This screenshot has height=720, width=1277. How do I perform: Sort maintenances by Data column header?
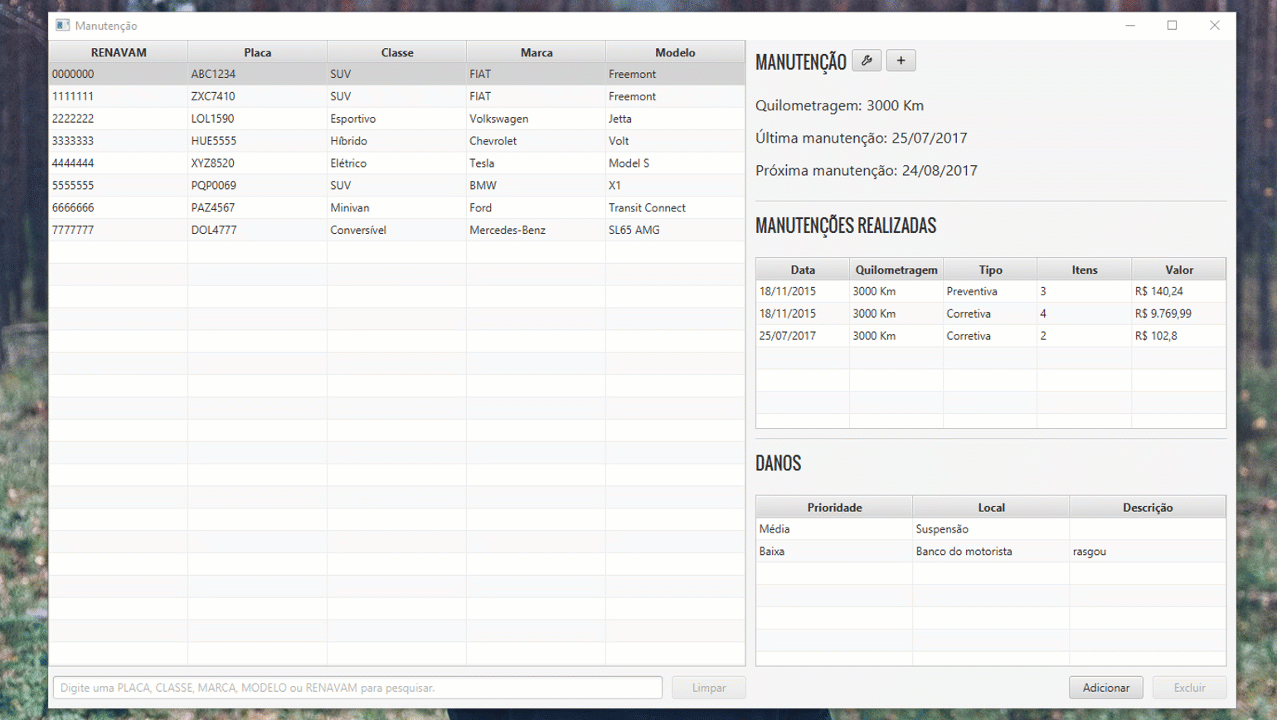pyautogui.click(x=803, y=270)
